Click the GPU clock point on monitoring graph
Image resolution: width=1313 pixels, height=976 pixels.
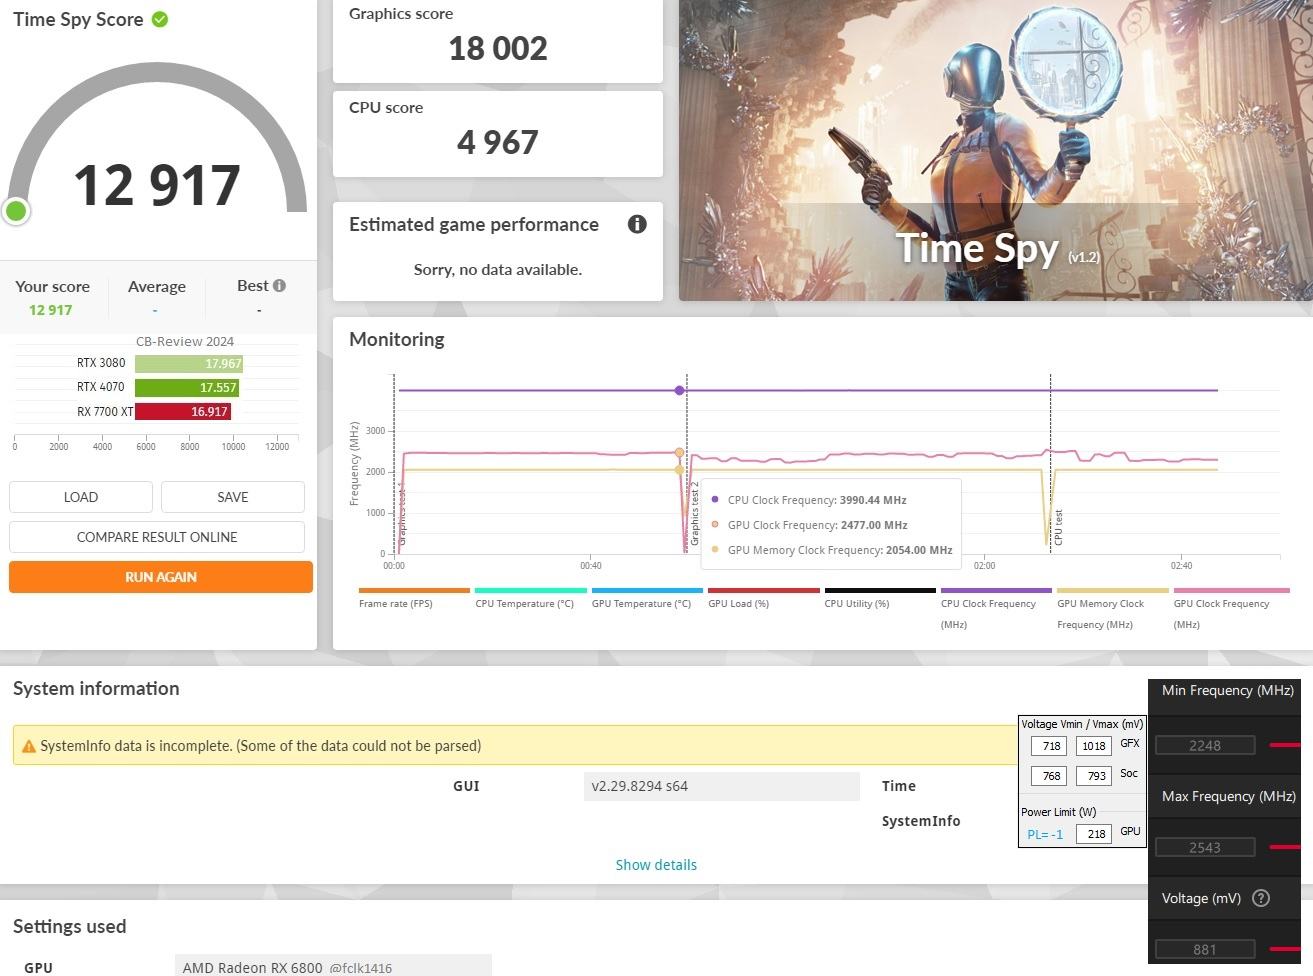(680, 453)
